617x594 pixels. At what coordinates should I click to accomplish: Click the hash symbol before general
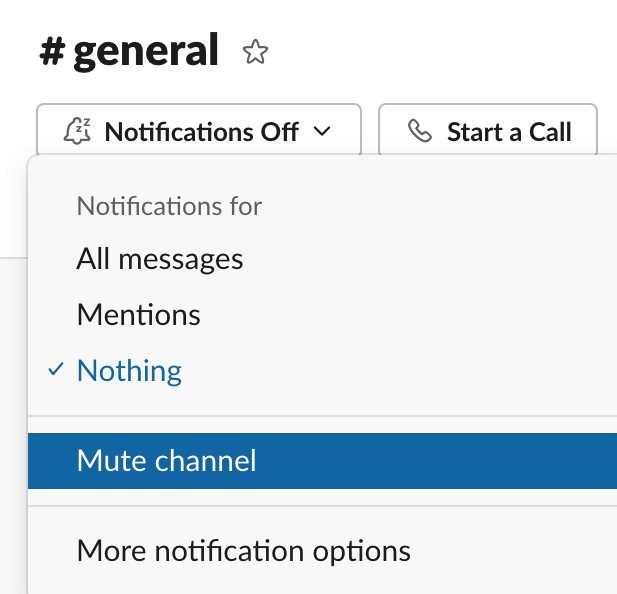click(52, 51)
